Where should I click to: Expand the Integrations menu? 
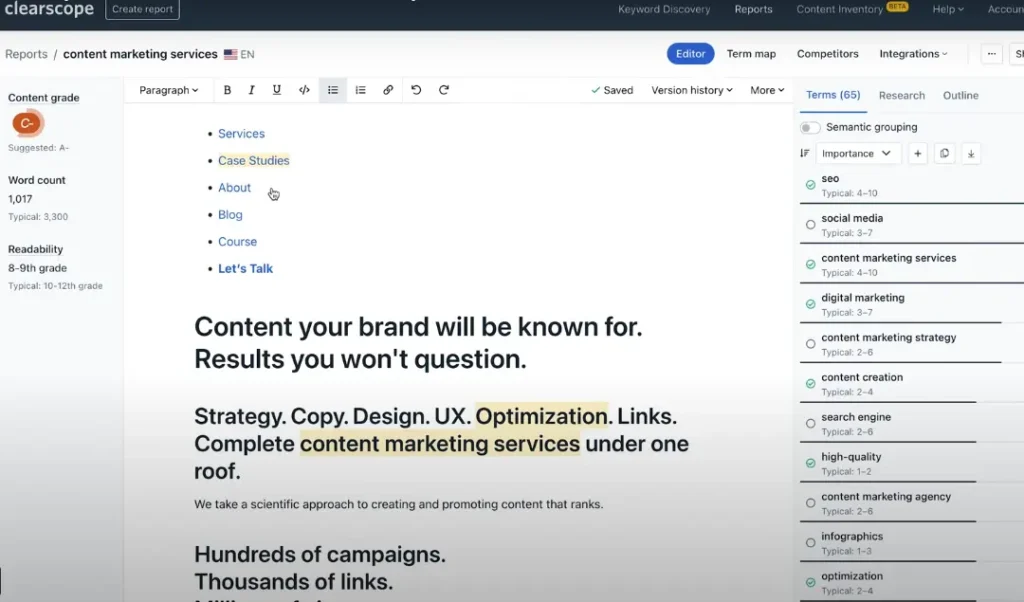[913, 54]
